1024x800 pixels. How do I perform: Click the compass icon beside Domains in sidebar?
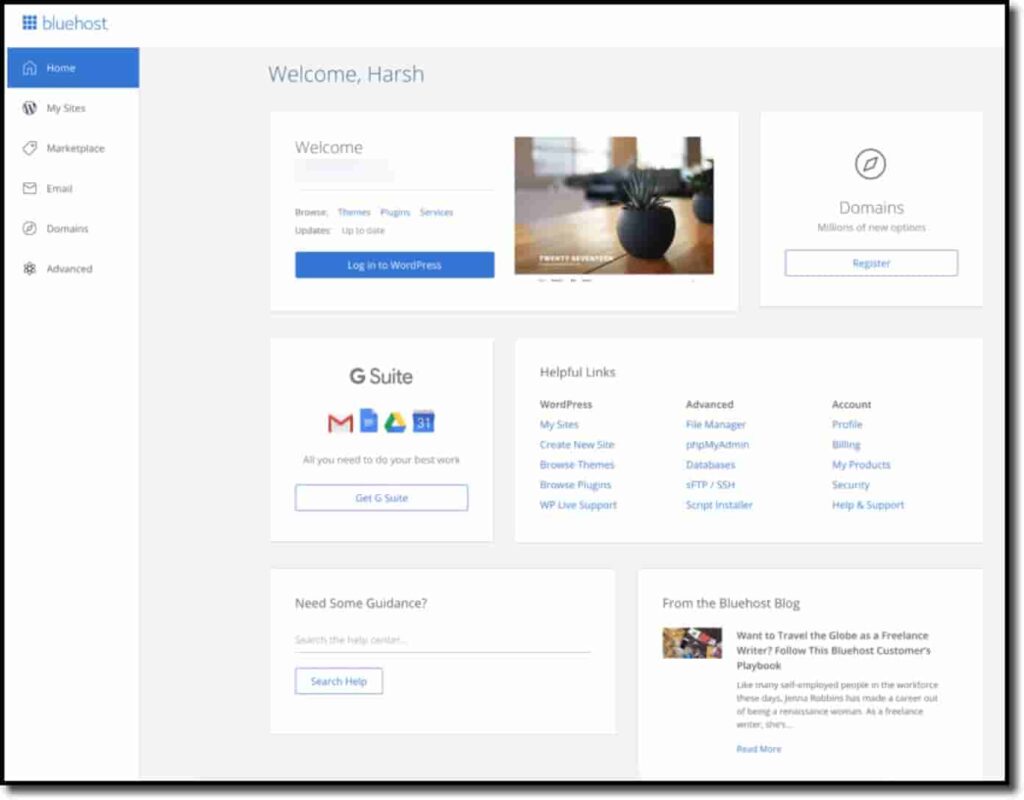point(29,229)
